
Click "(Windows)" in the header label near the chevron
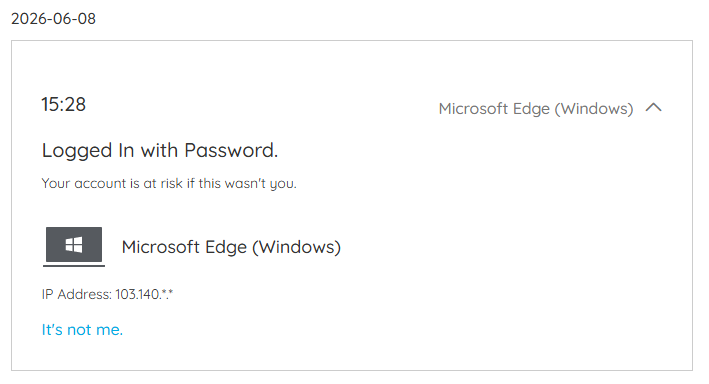tap(594, 109)
